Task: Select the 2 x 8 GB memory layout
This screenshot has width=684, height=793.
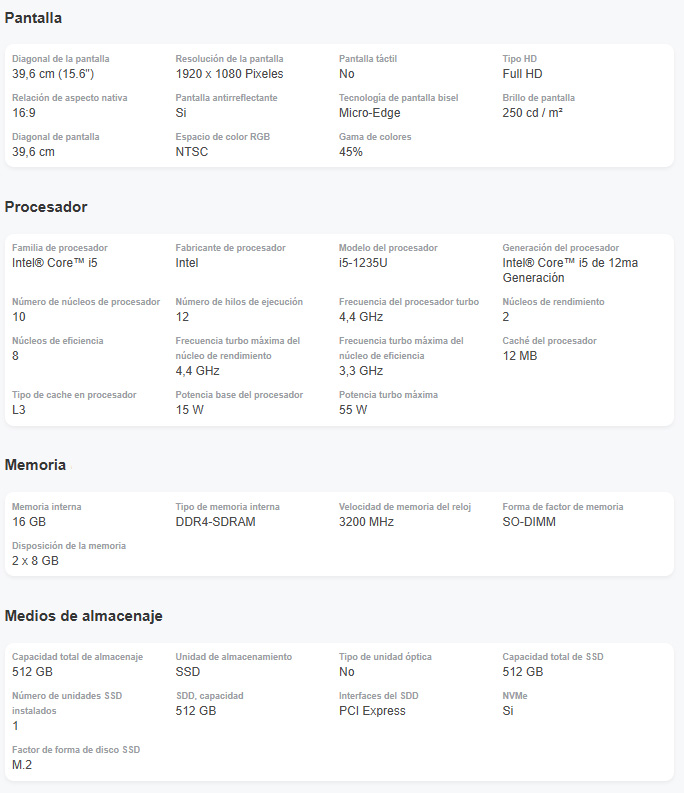Action: coord(35,561)
